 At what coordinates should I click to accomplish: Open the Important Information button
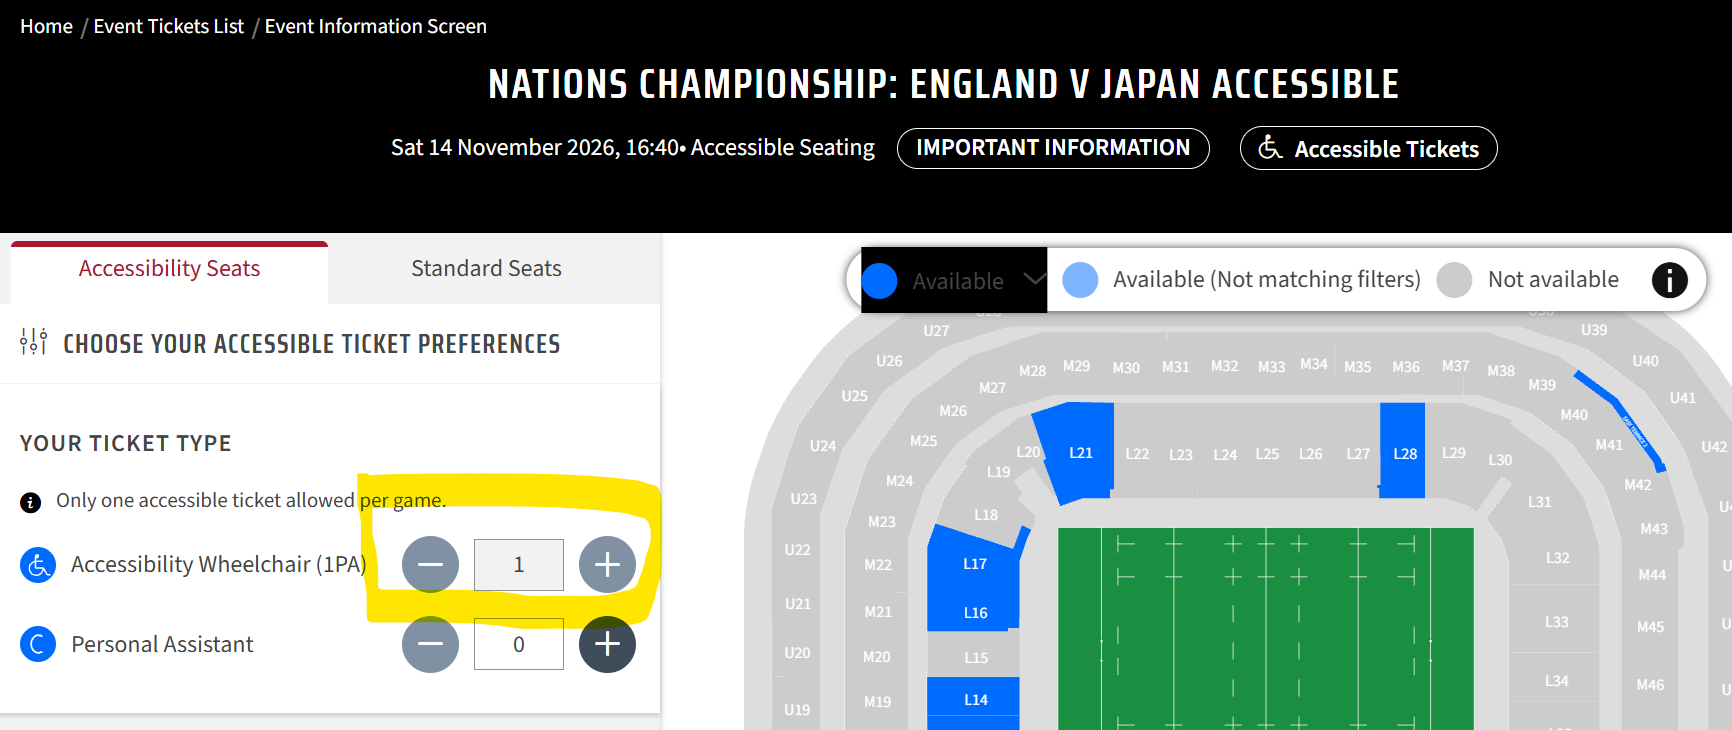point(1053,148)
